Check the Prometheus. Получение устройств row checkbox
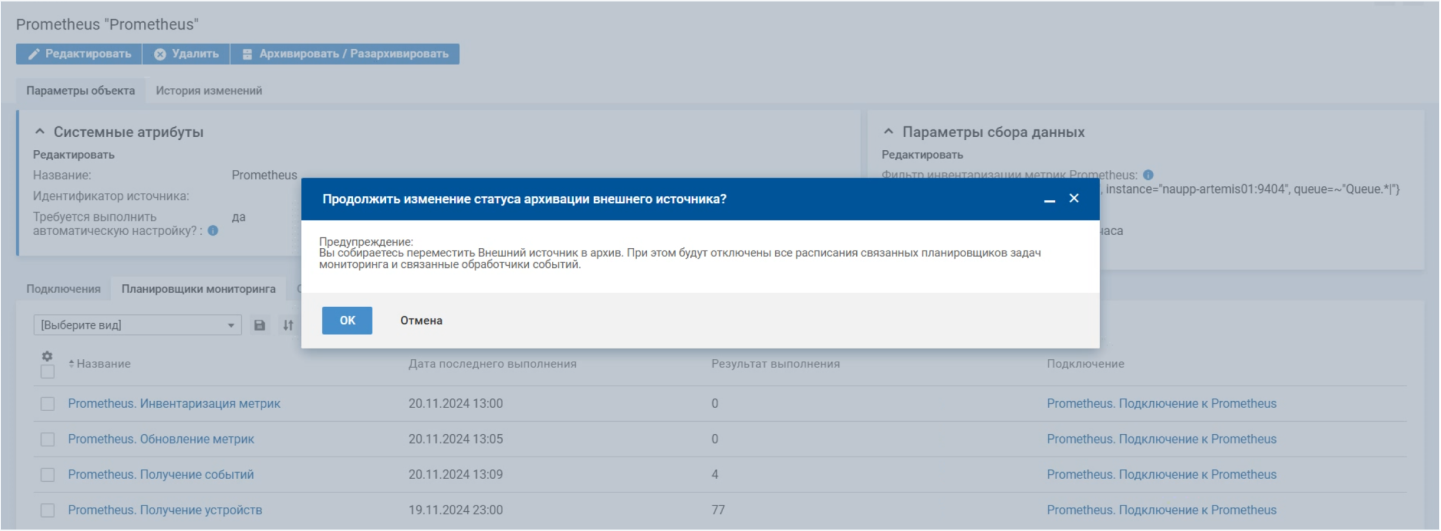This screenshot has height=531, width=1441. pyautogui.click(x=47, y=510)
